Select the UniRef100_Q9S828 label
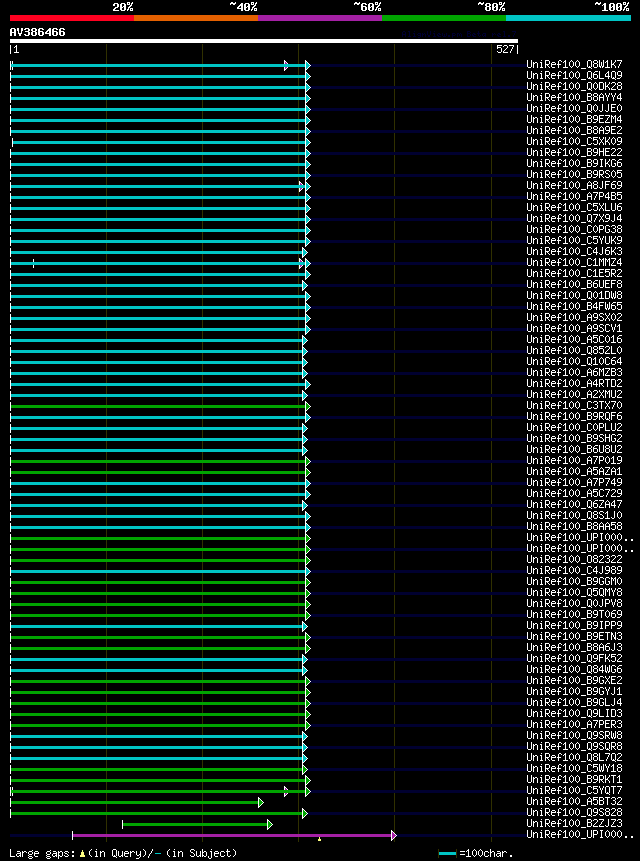 click(x=574, y=812)
